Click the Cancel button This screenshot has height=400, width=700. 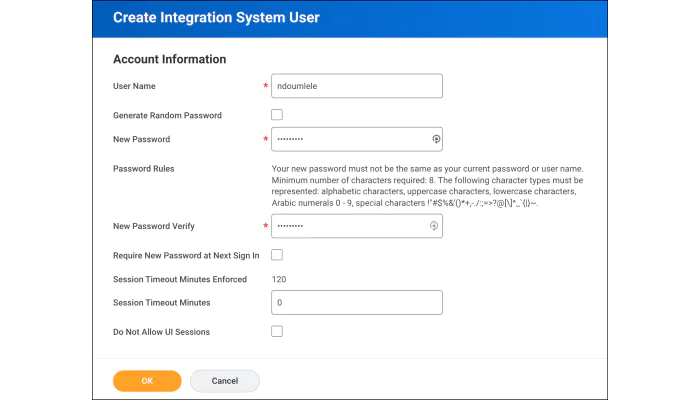[224, 381]
